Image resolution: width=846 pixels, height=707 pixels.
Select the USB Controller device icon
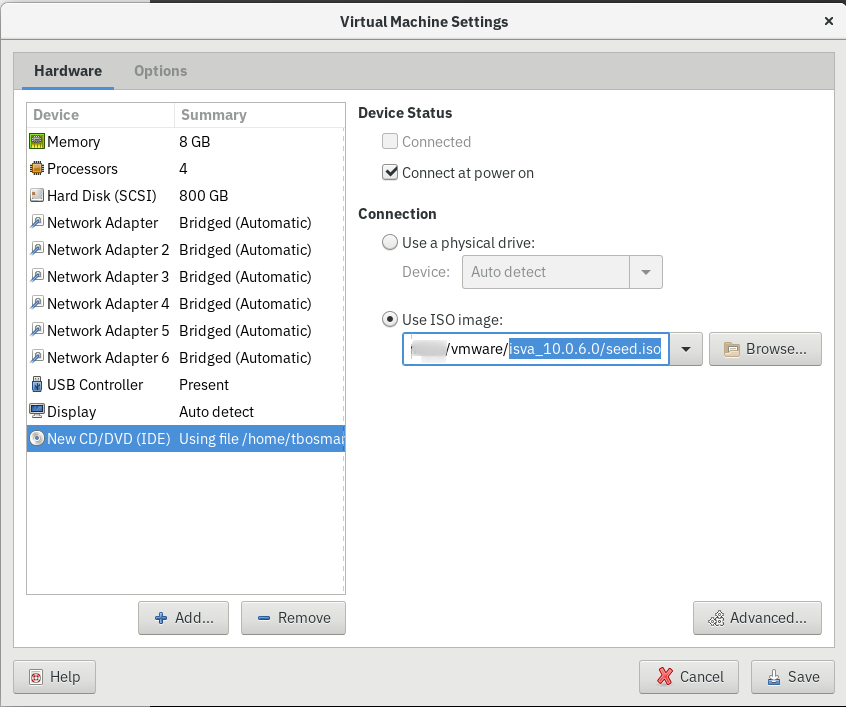click(37, 384)
